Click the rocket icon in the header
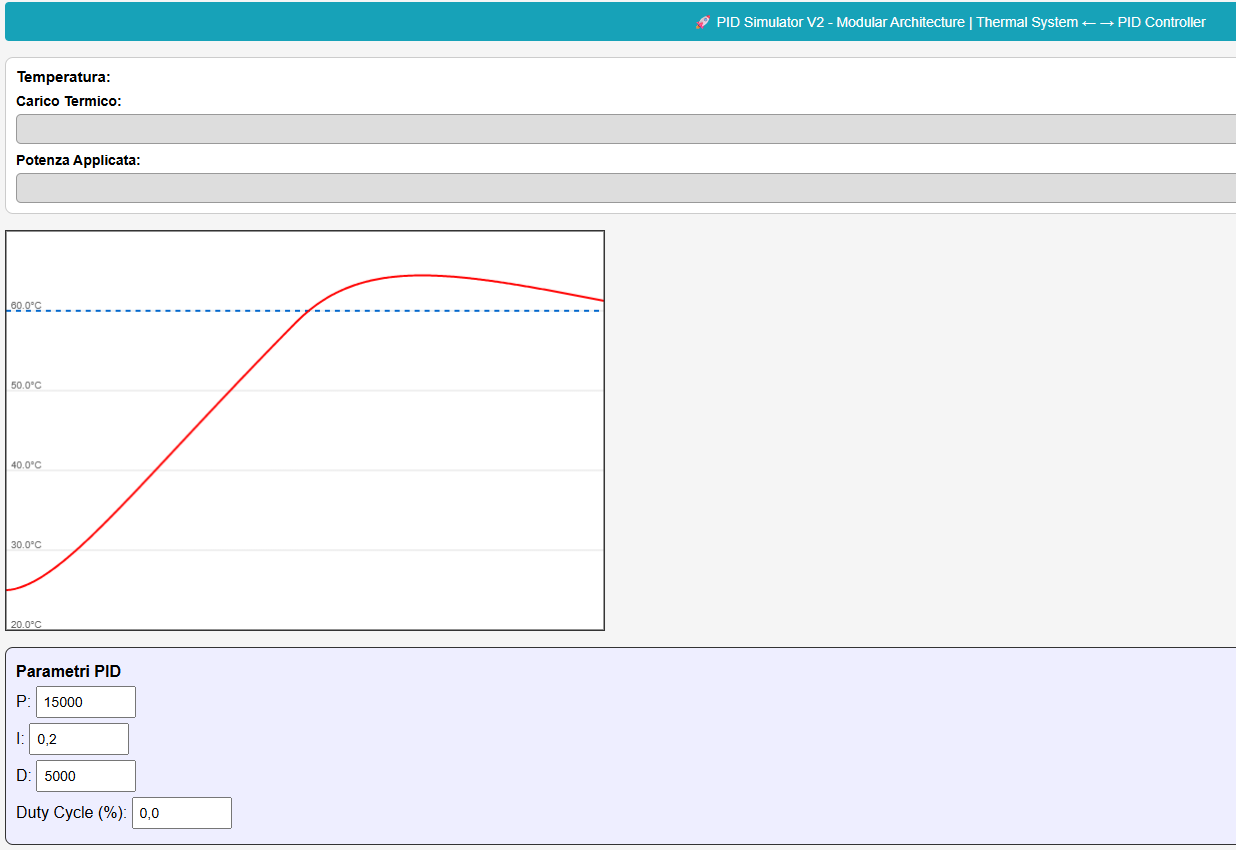This screenshot has width=1236, height=850. click(x=703, y=21)
